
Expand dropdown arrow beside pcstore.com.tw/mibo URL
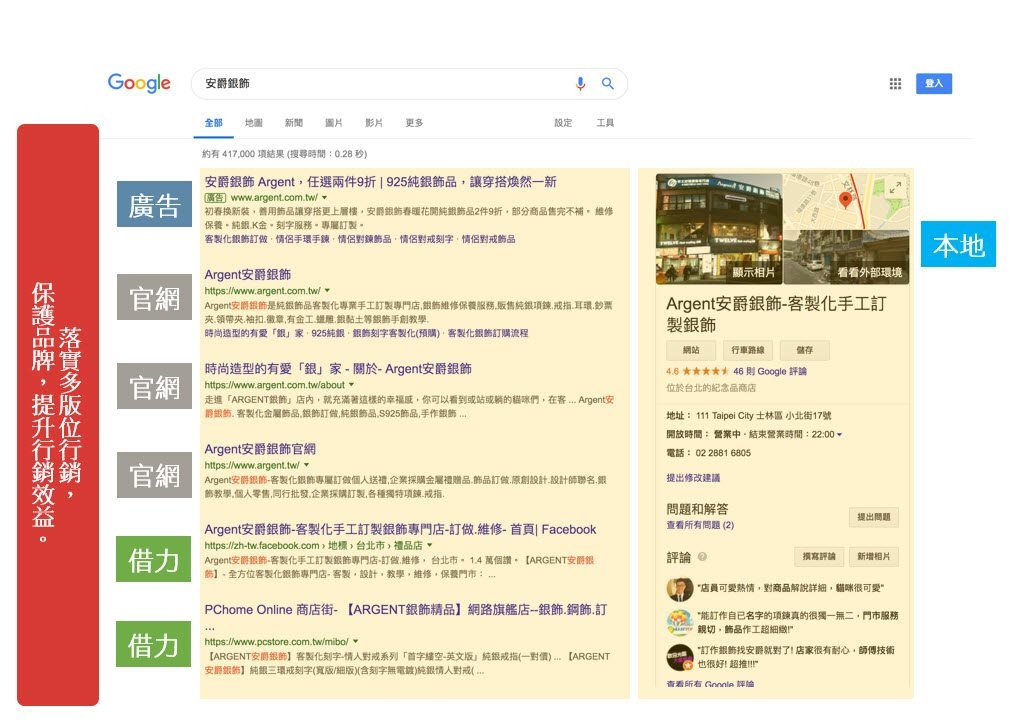[355, 642]
